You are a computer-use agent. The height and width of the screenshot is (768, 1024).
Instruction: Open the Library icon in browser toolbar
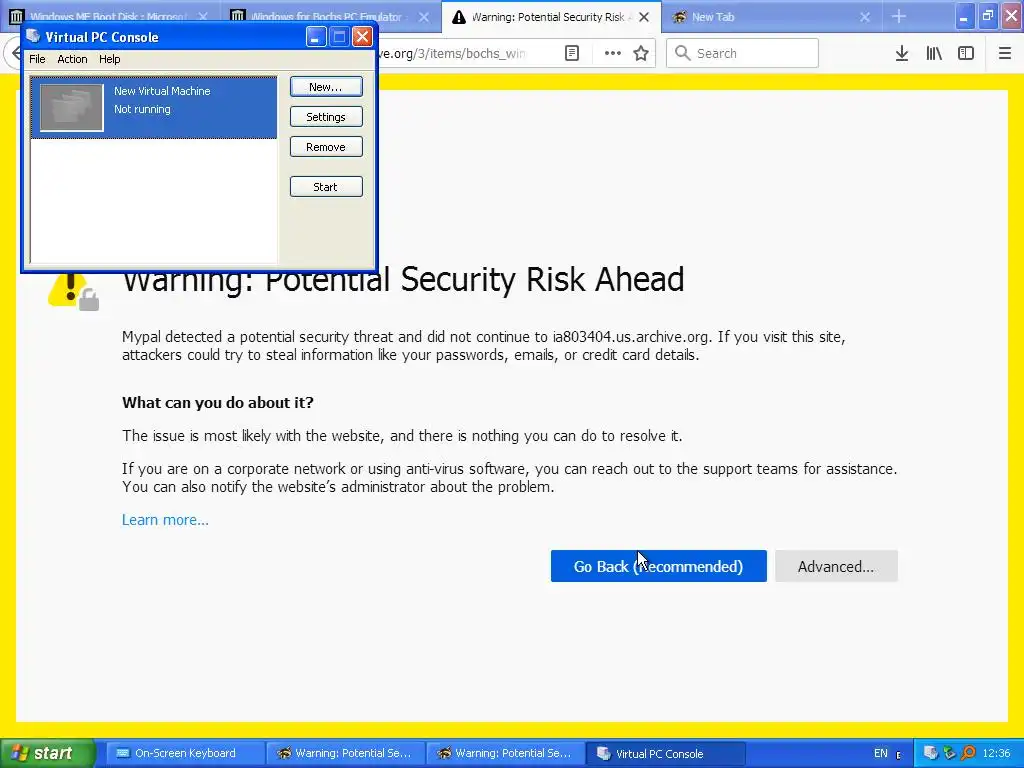934,54
